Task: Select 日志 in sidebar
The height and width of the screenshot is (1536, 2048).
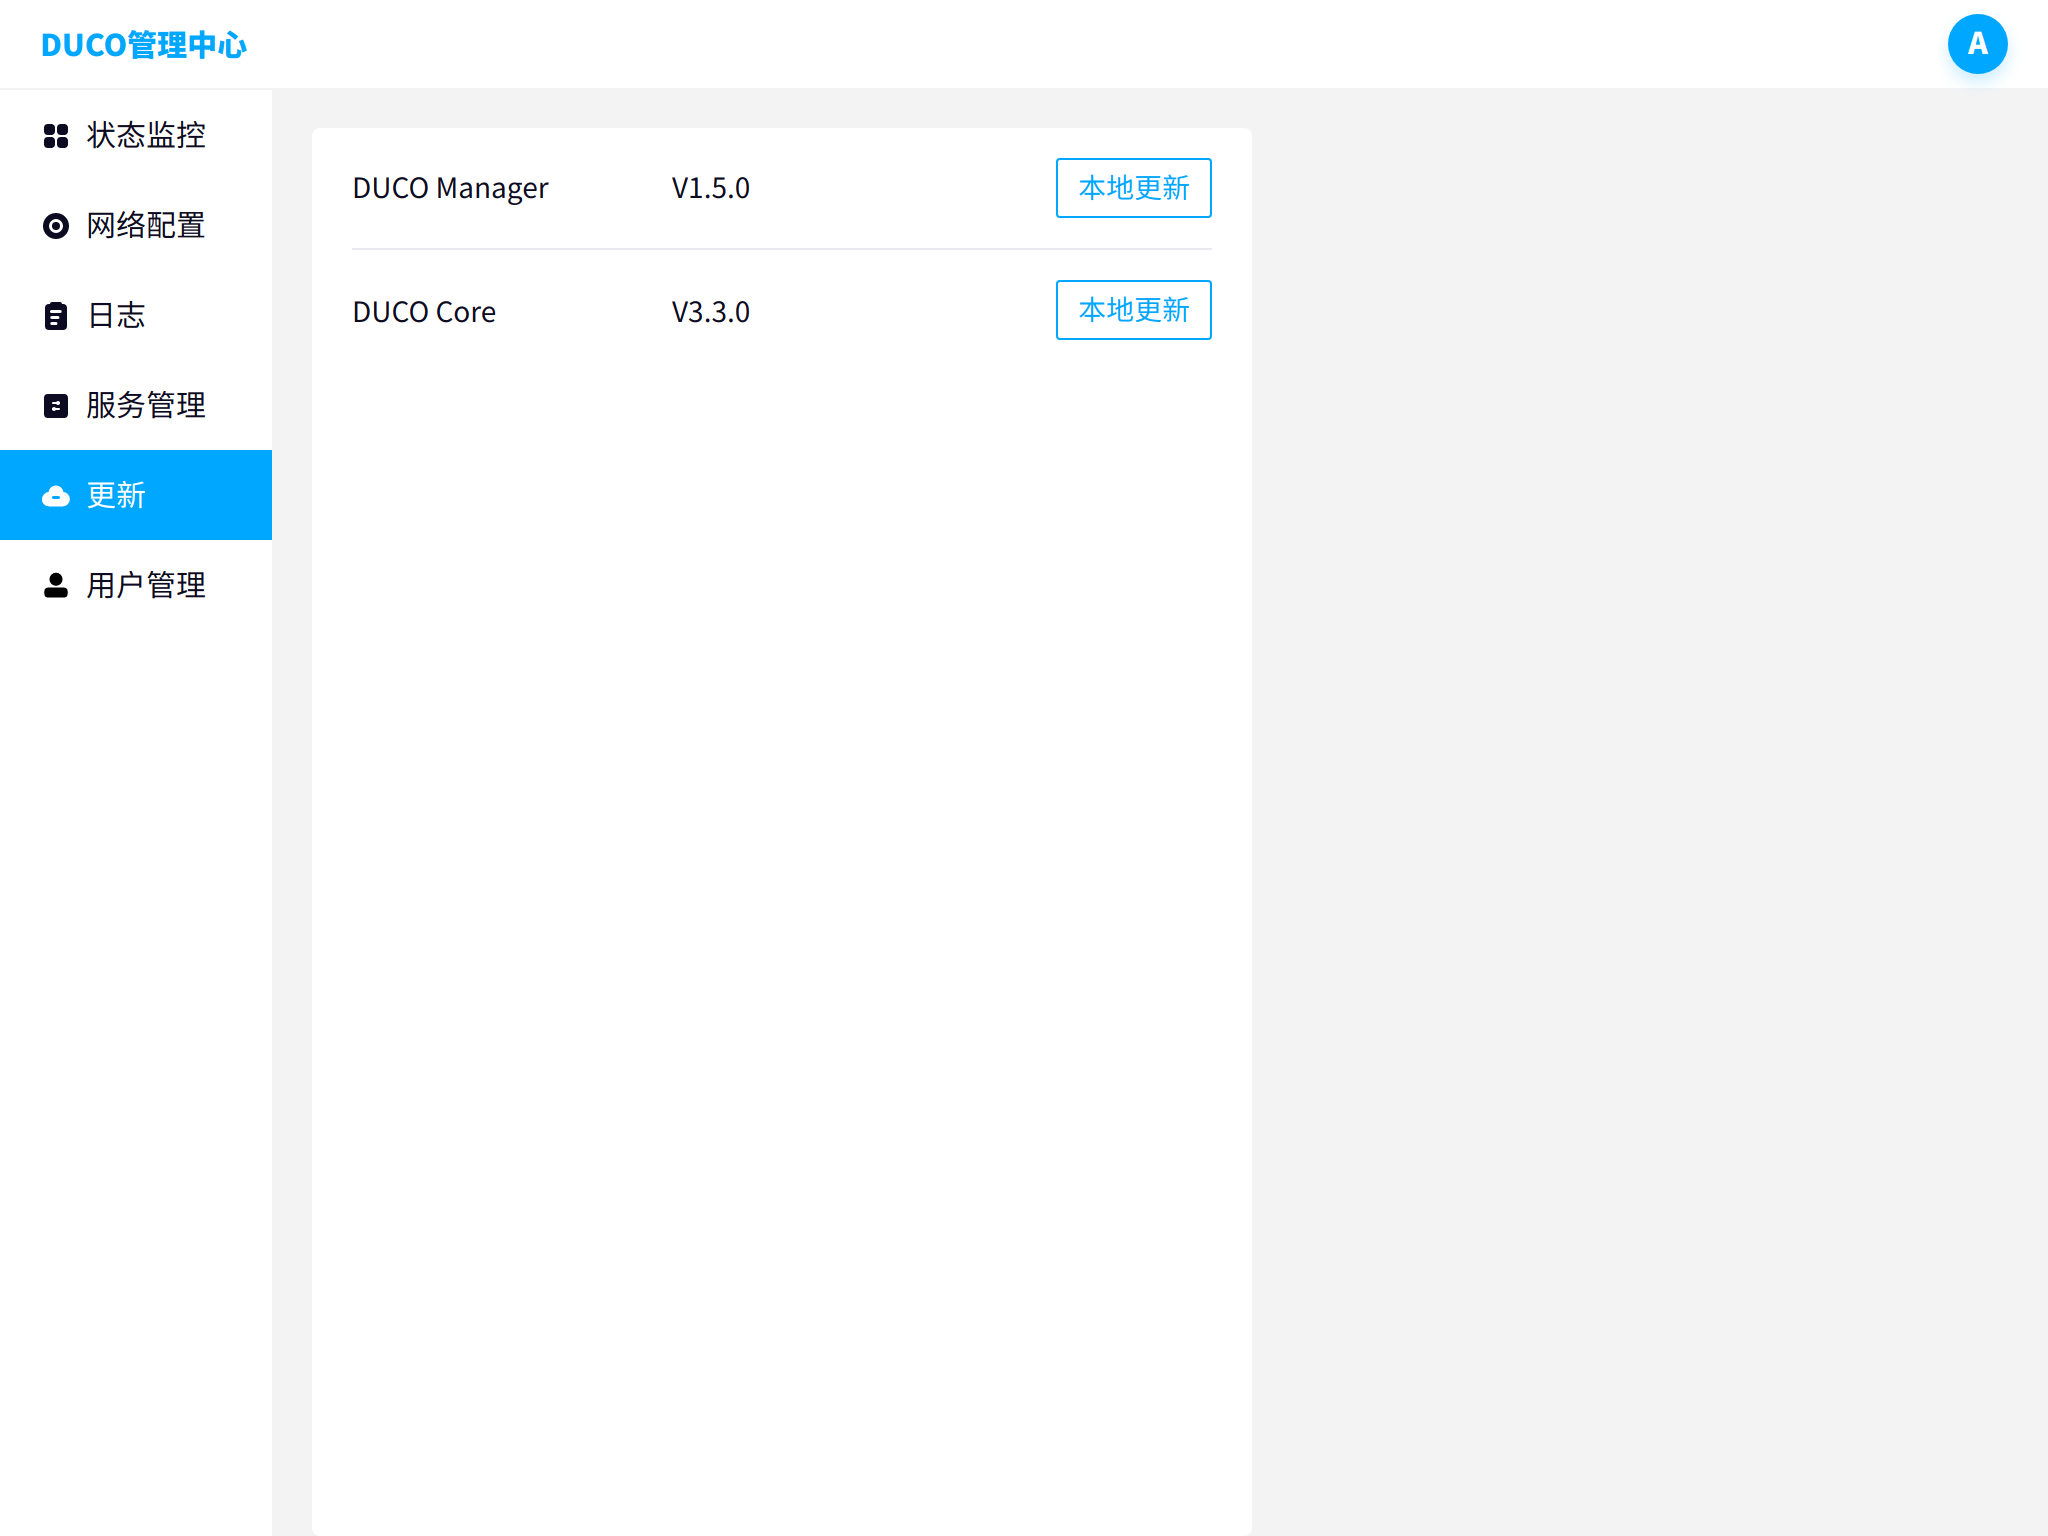Action: (116, 316)
